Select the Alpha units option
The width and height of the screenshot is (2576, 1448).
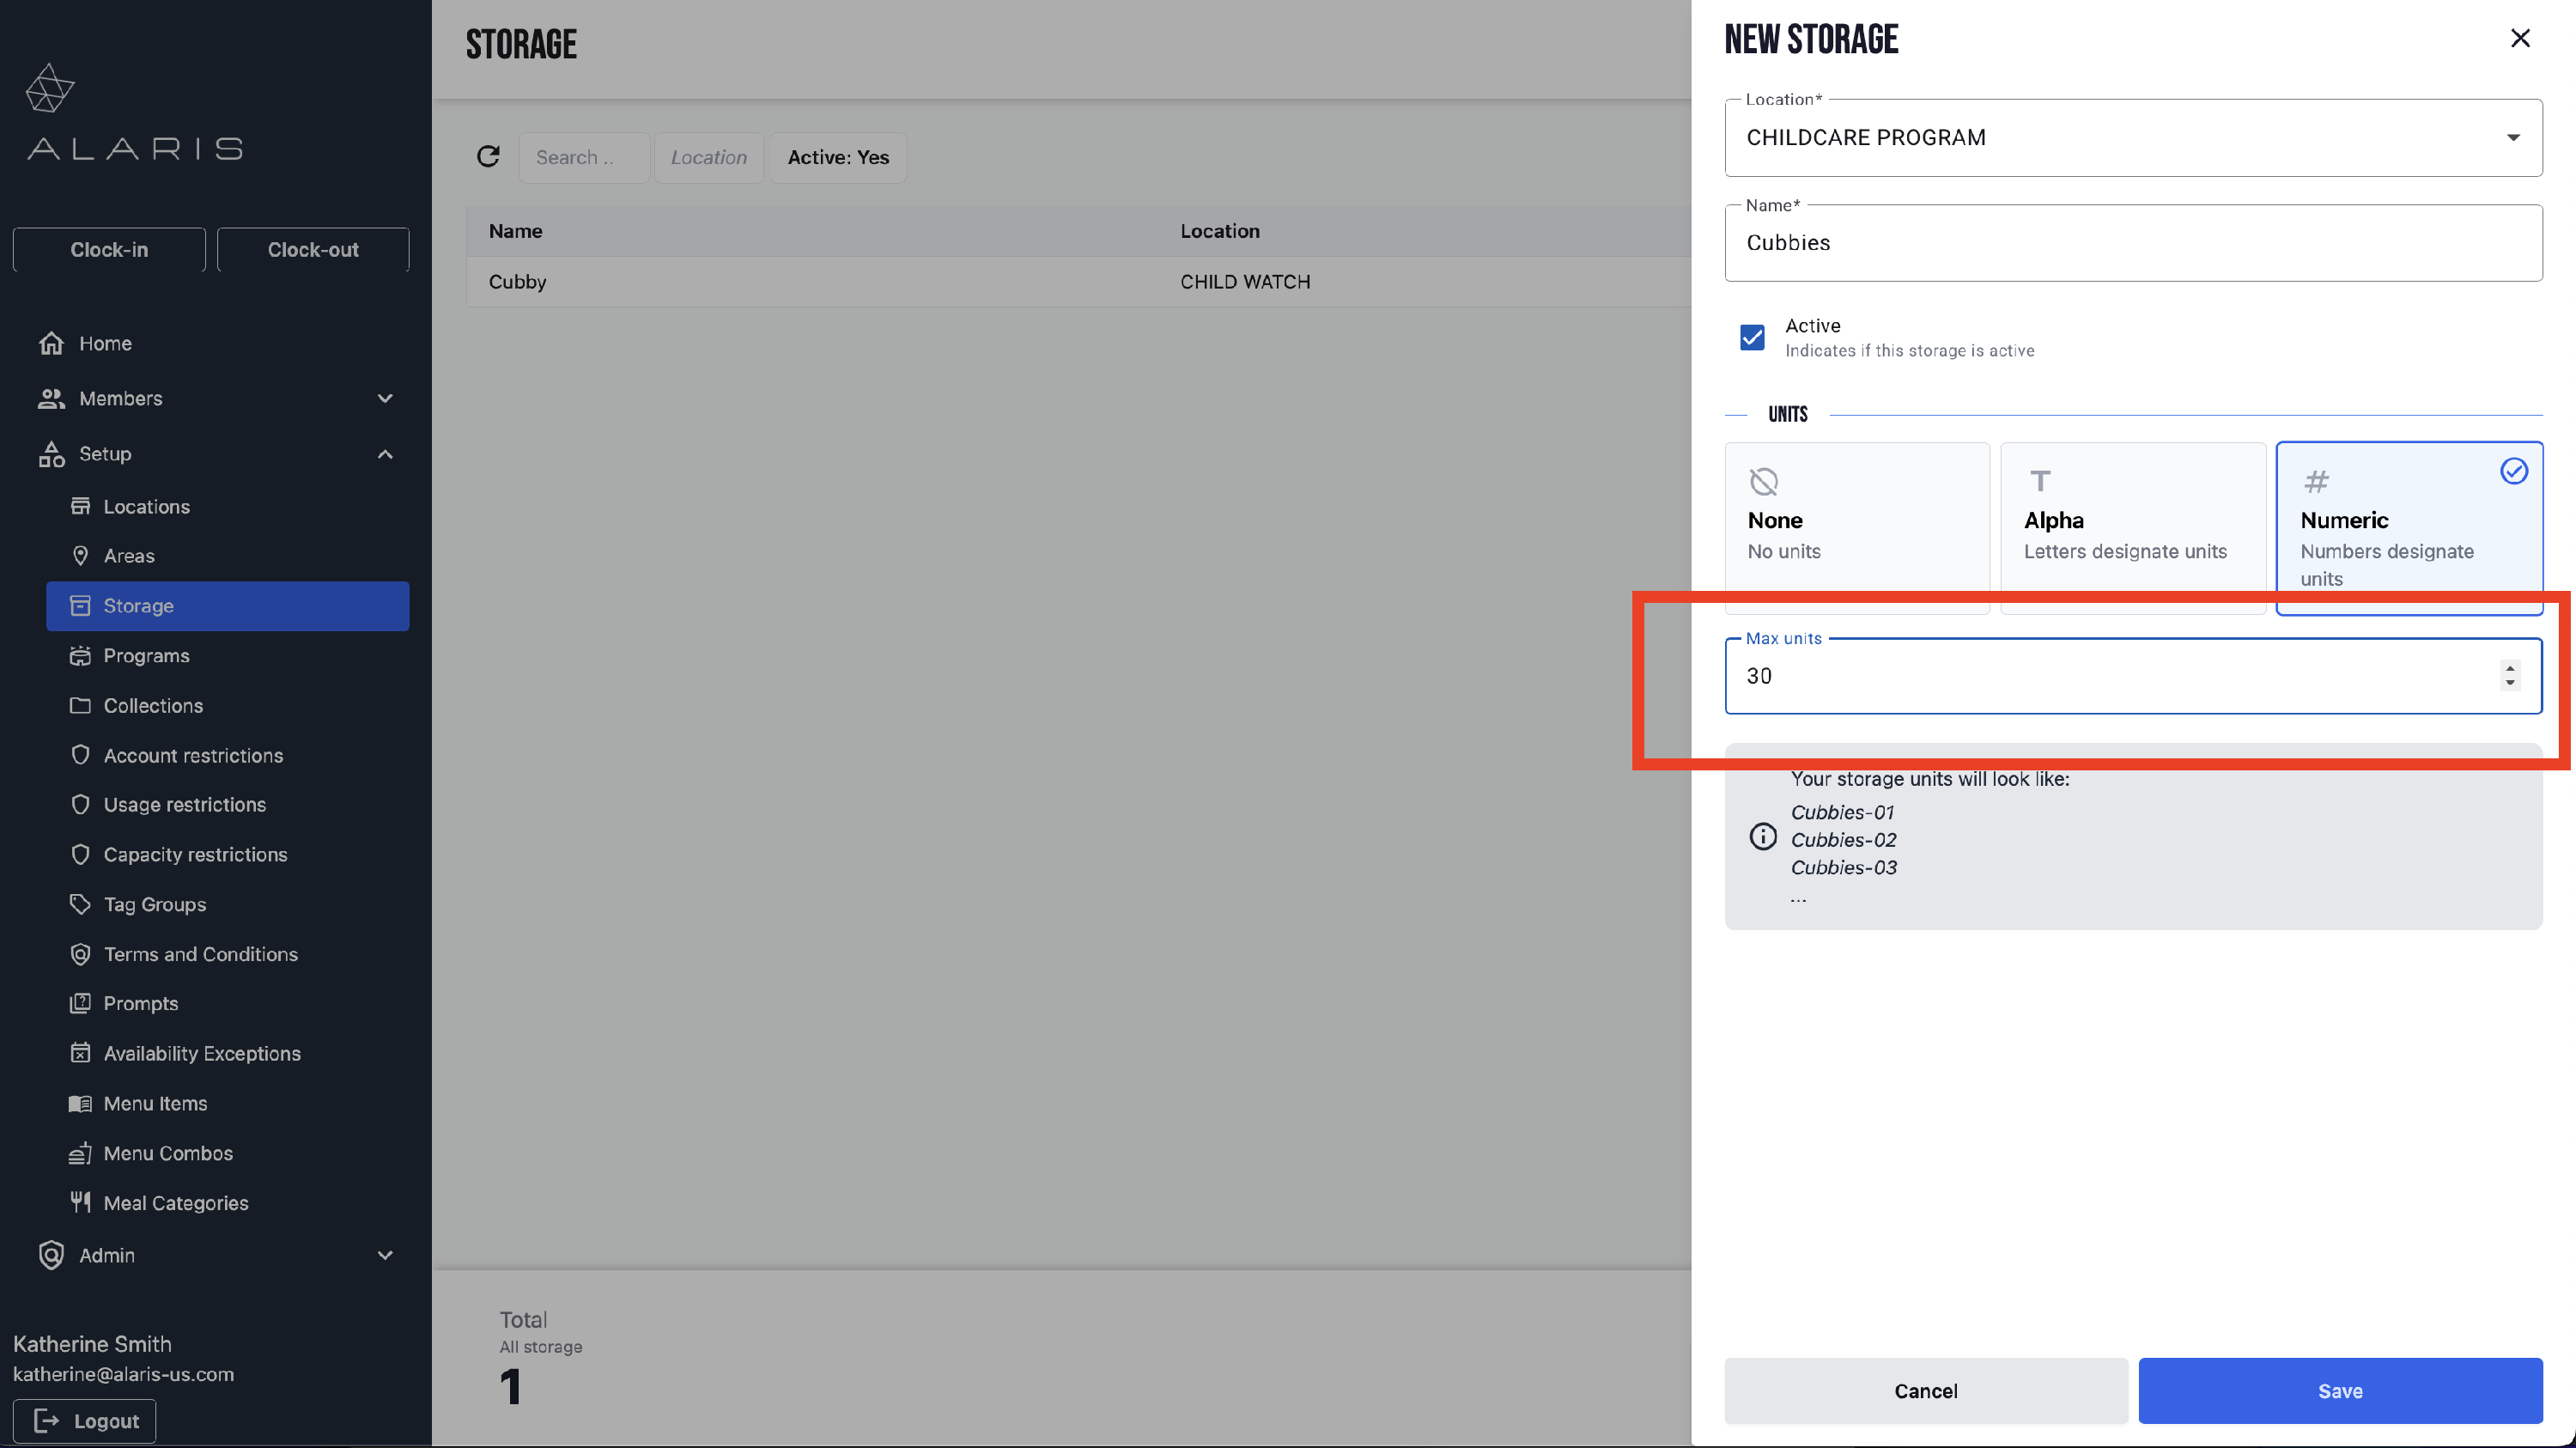point(2132,520)
